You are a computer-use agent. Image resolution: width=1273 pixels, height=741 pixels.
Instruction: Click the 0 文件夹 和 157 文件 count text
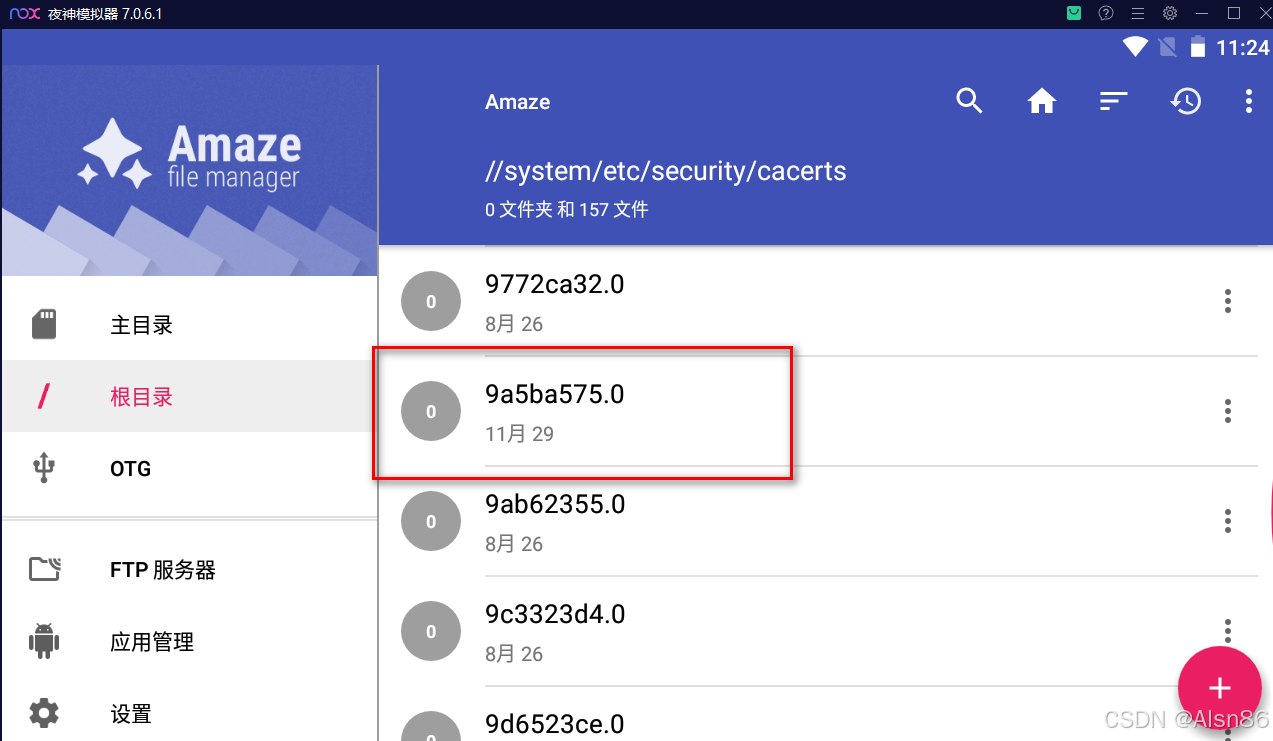pos(567,210)
